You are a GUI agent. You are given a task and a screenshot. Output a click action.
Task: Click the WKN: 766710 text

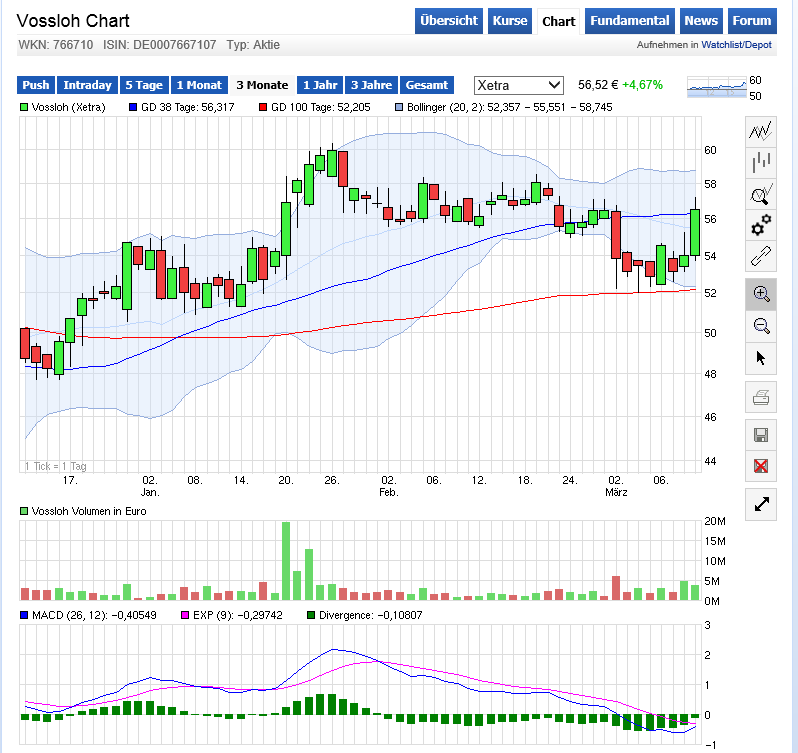(55, 45)
